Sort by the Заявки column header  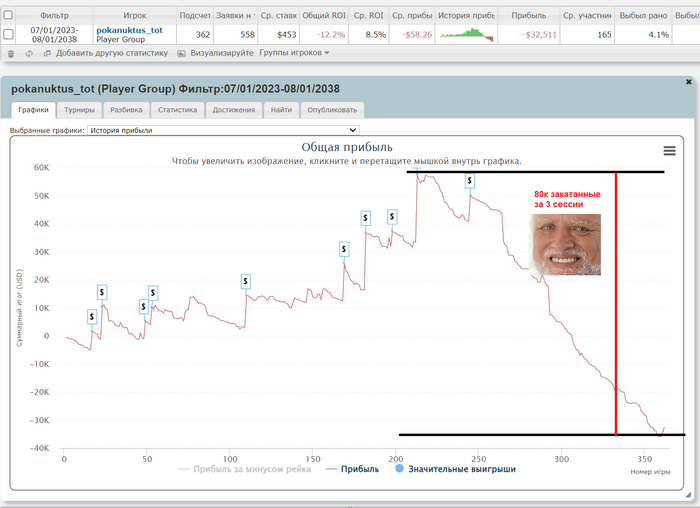click(235, 16)
